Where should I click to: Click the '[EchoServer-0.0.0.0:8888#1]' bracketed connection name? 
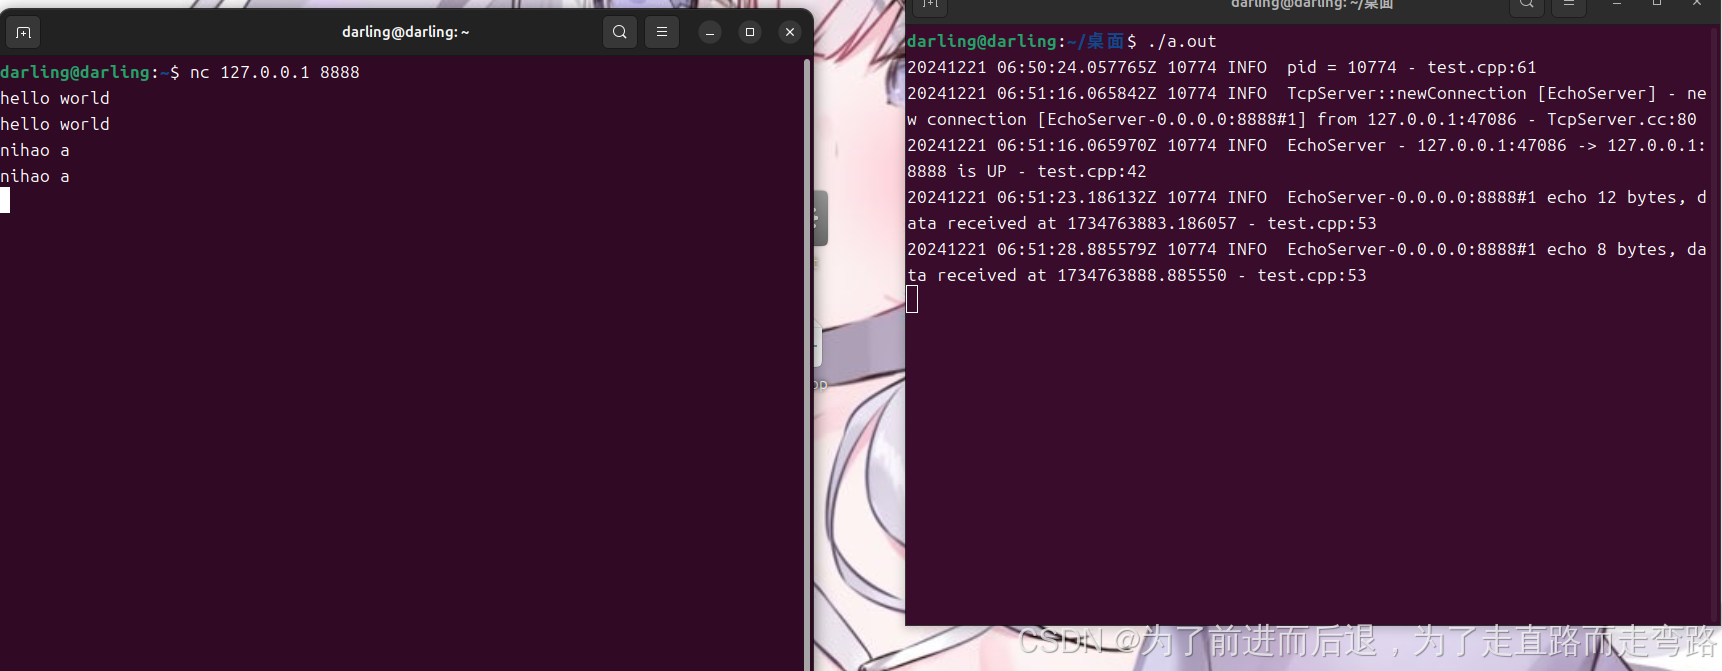coord(1172,119)
